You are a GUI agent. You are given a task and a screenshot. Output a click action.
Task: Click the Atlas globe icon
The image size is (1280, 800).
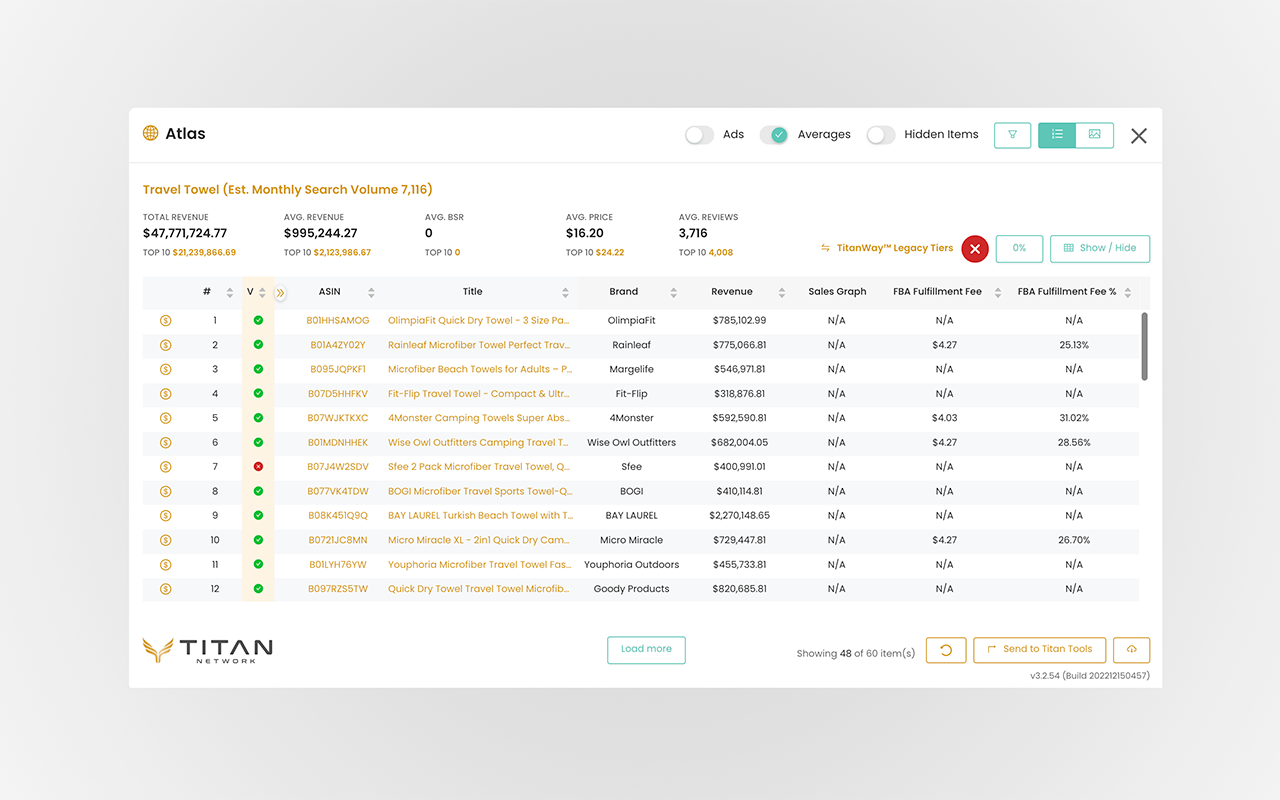pyautogui.click(x=151, y=133)
